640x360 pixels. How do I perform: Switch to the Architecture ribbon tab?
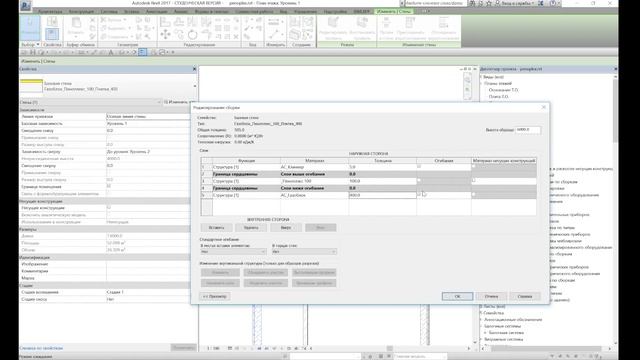pos(50,11)
